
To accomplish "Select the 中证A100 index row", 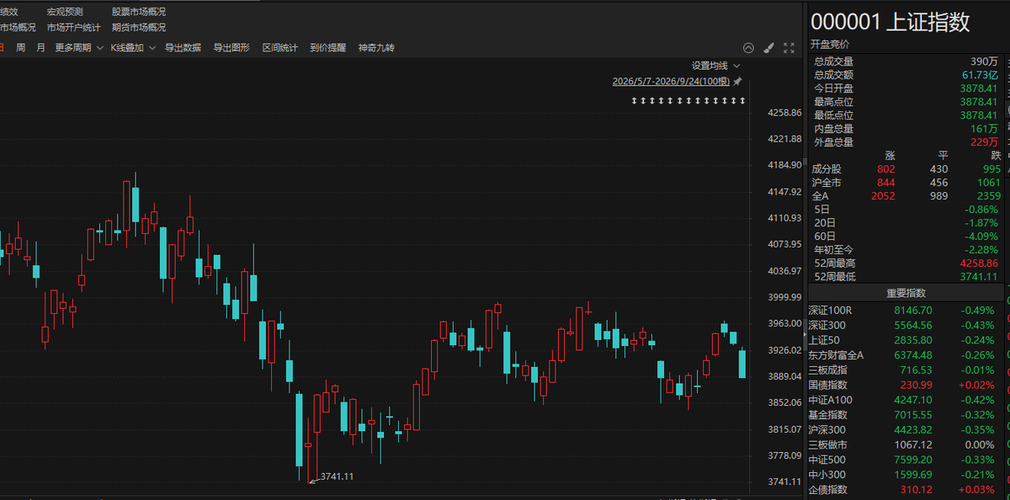I will [904, 400].
